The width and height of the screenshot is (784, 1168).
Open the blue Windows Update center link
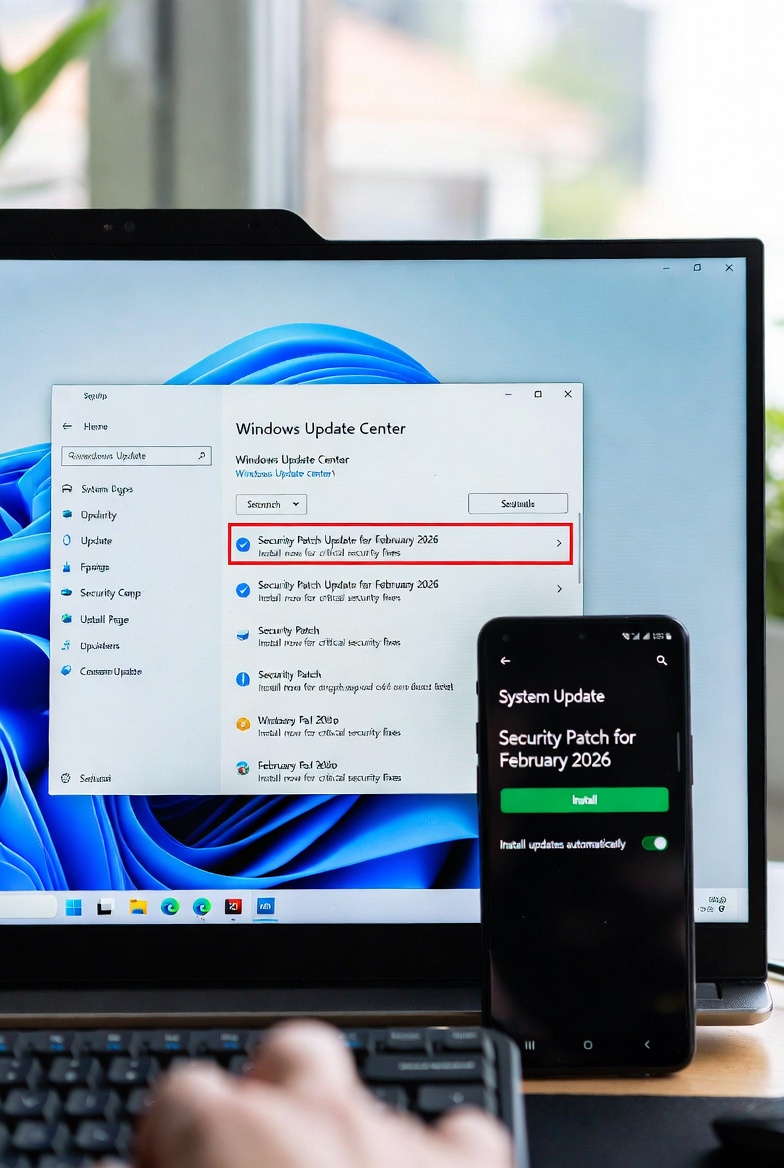[x=285, y=473]
